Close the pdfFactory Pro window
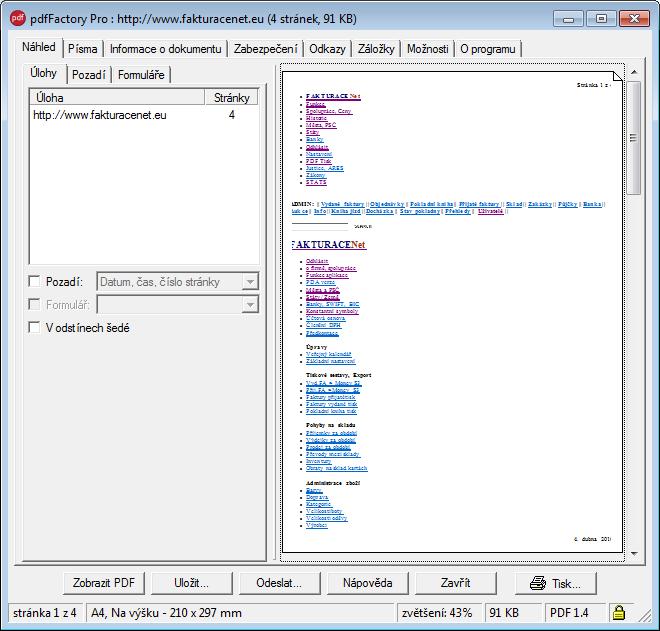 tap(634, 19)
